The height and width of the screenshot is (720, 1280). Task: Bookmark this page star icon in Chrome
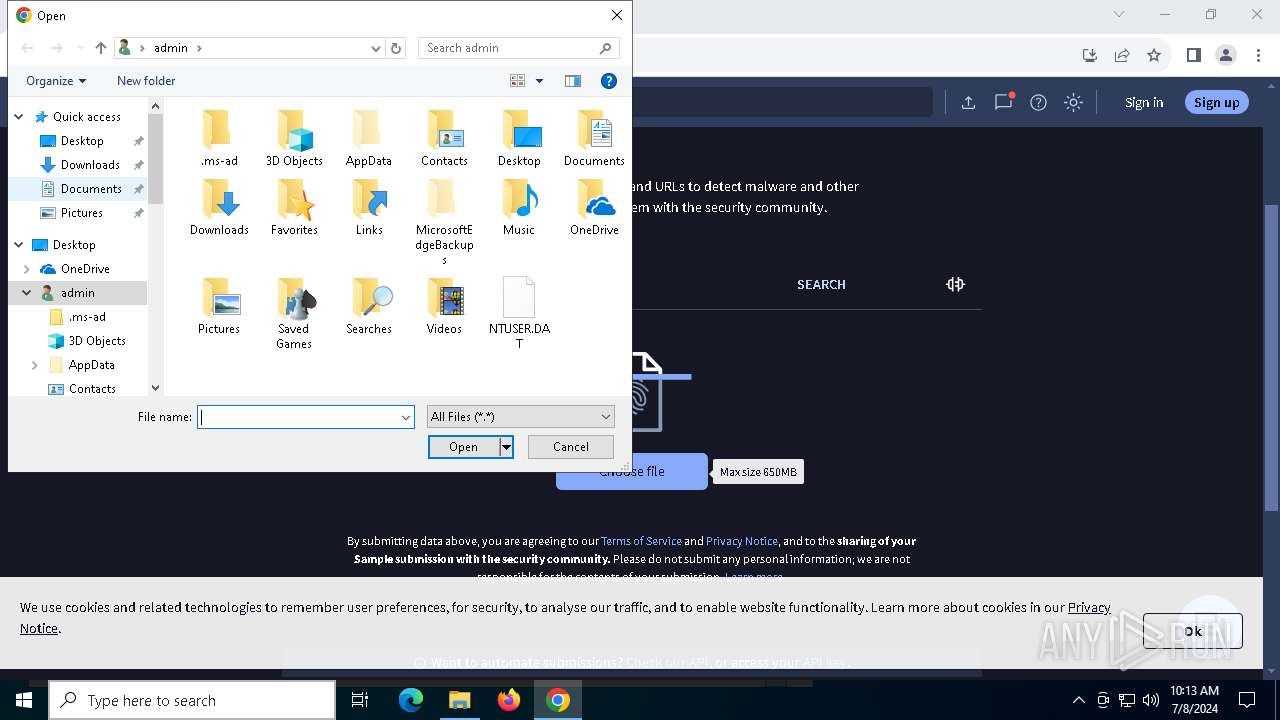pyautogui.click(x=1154, y=55)
